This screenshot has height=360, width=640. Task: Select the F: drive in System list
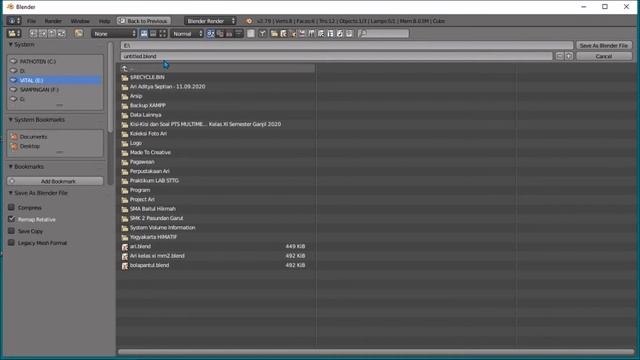click(55, 89)
